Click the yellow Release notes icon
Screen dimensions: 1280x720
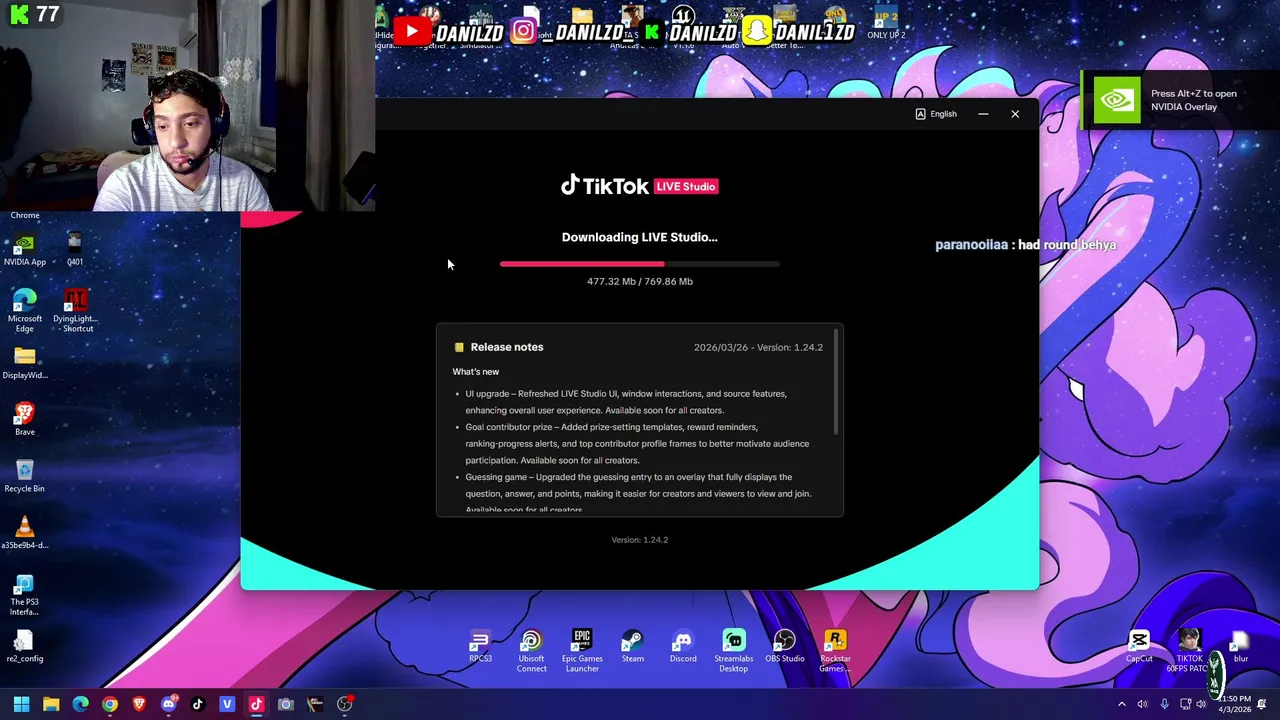pos(459,347)
